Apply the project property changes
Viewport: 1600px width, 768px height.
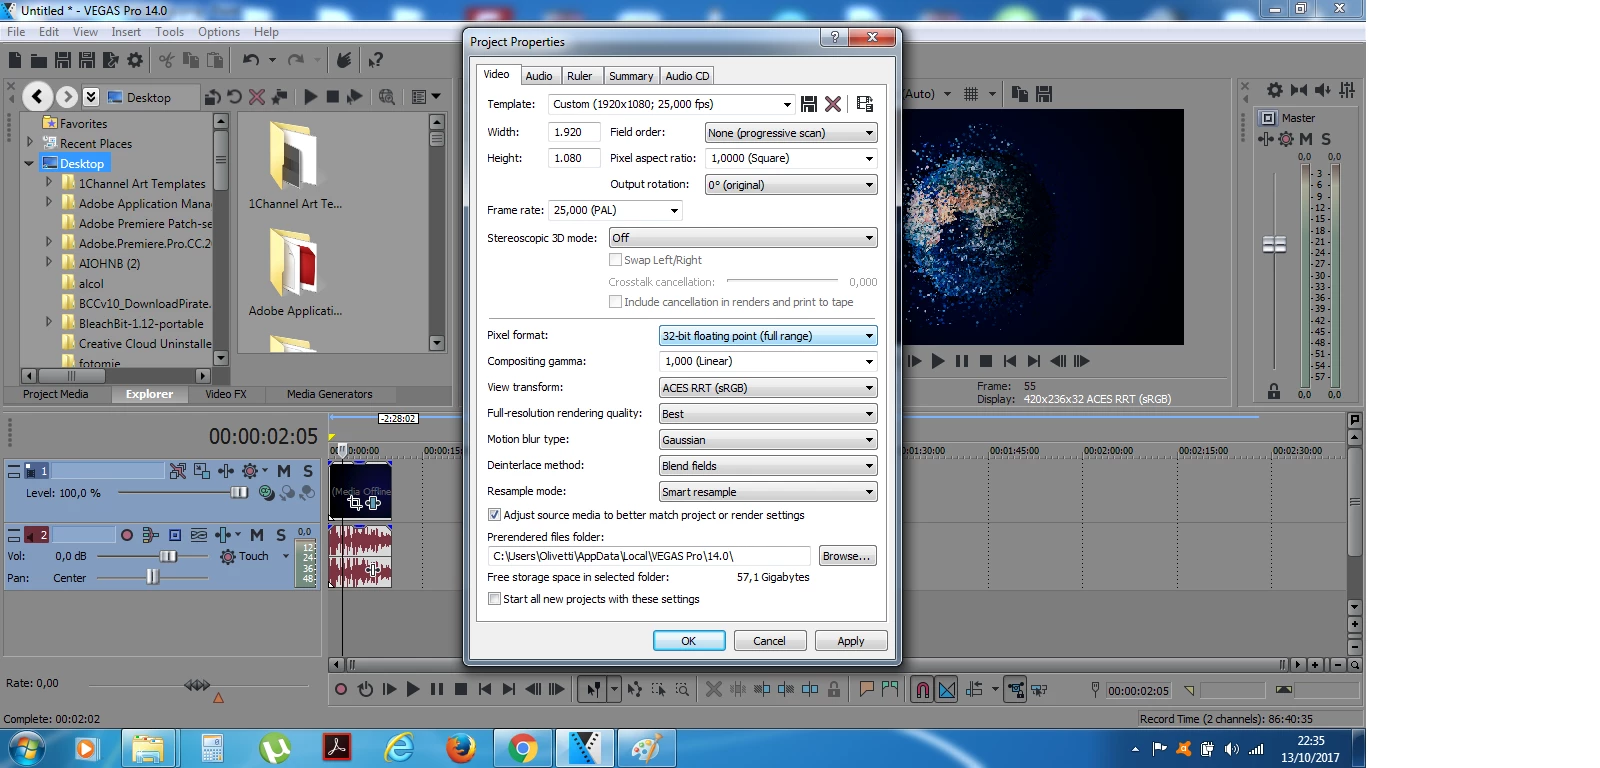pos(851,641)
